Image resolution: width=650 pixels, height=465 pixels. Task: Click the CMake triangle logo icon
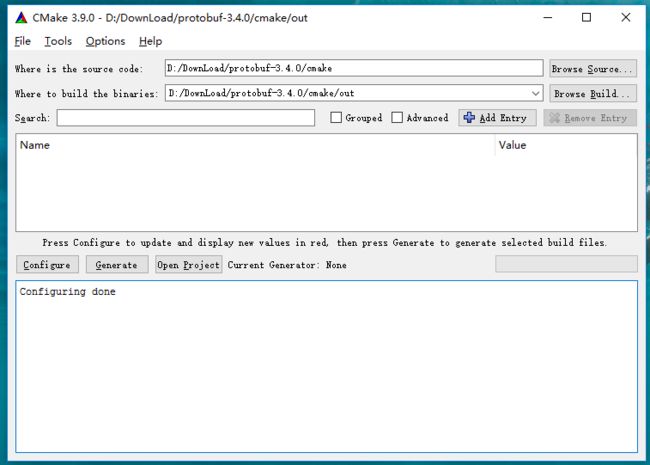[x=21, y=18]
